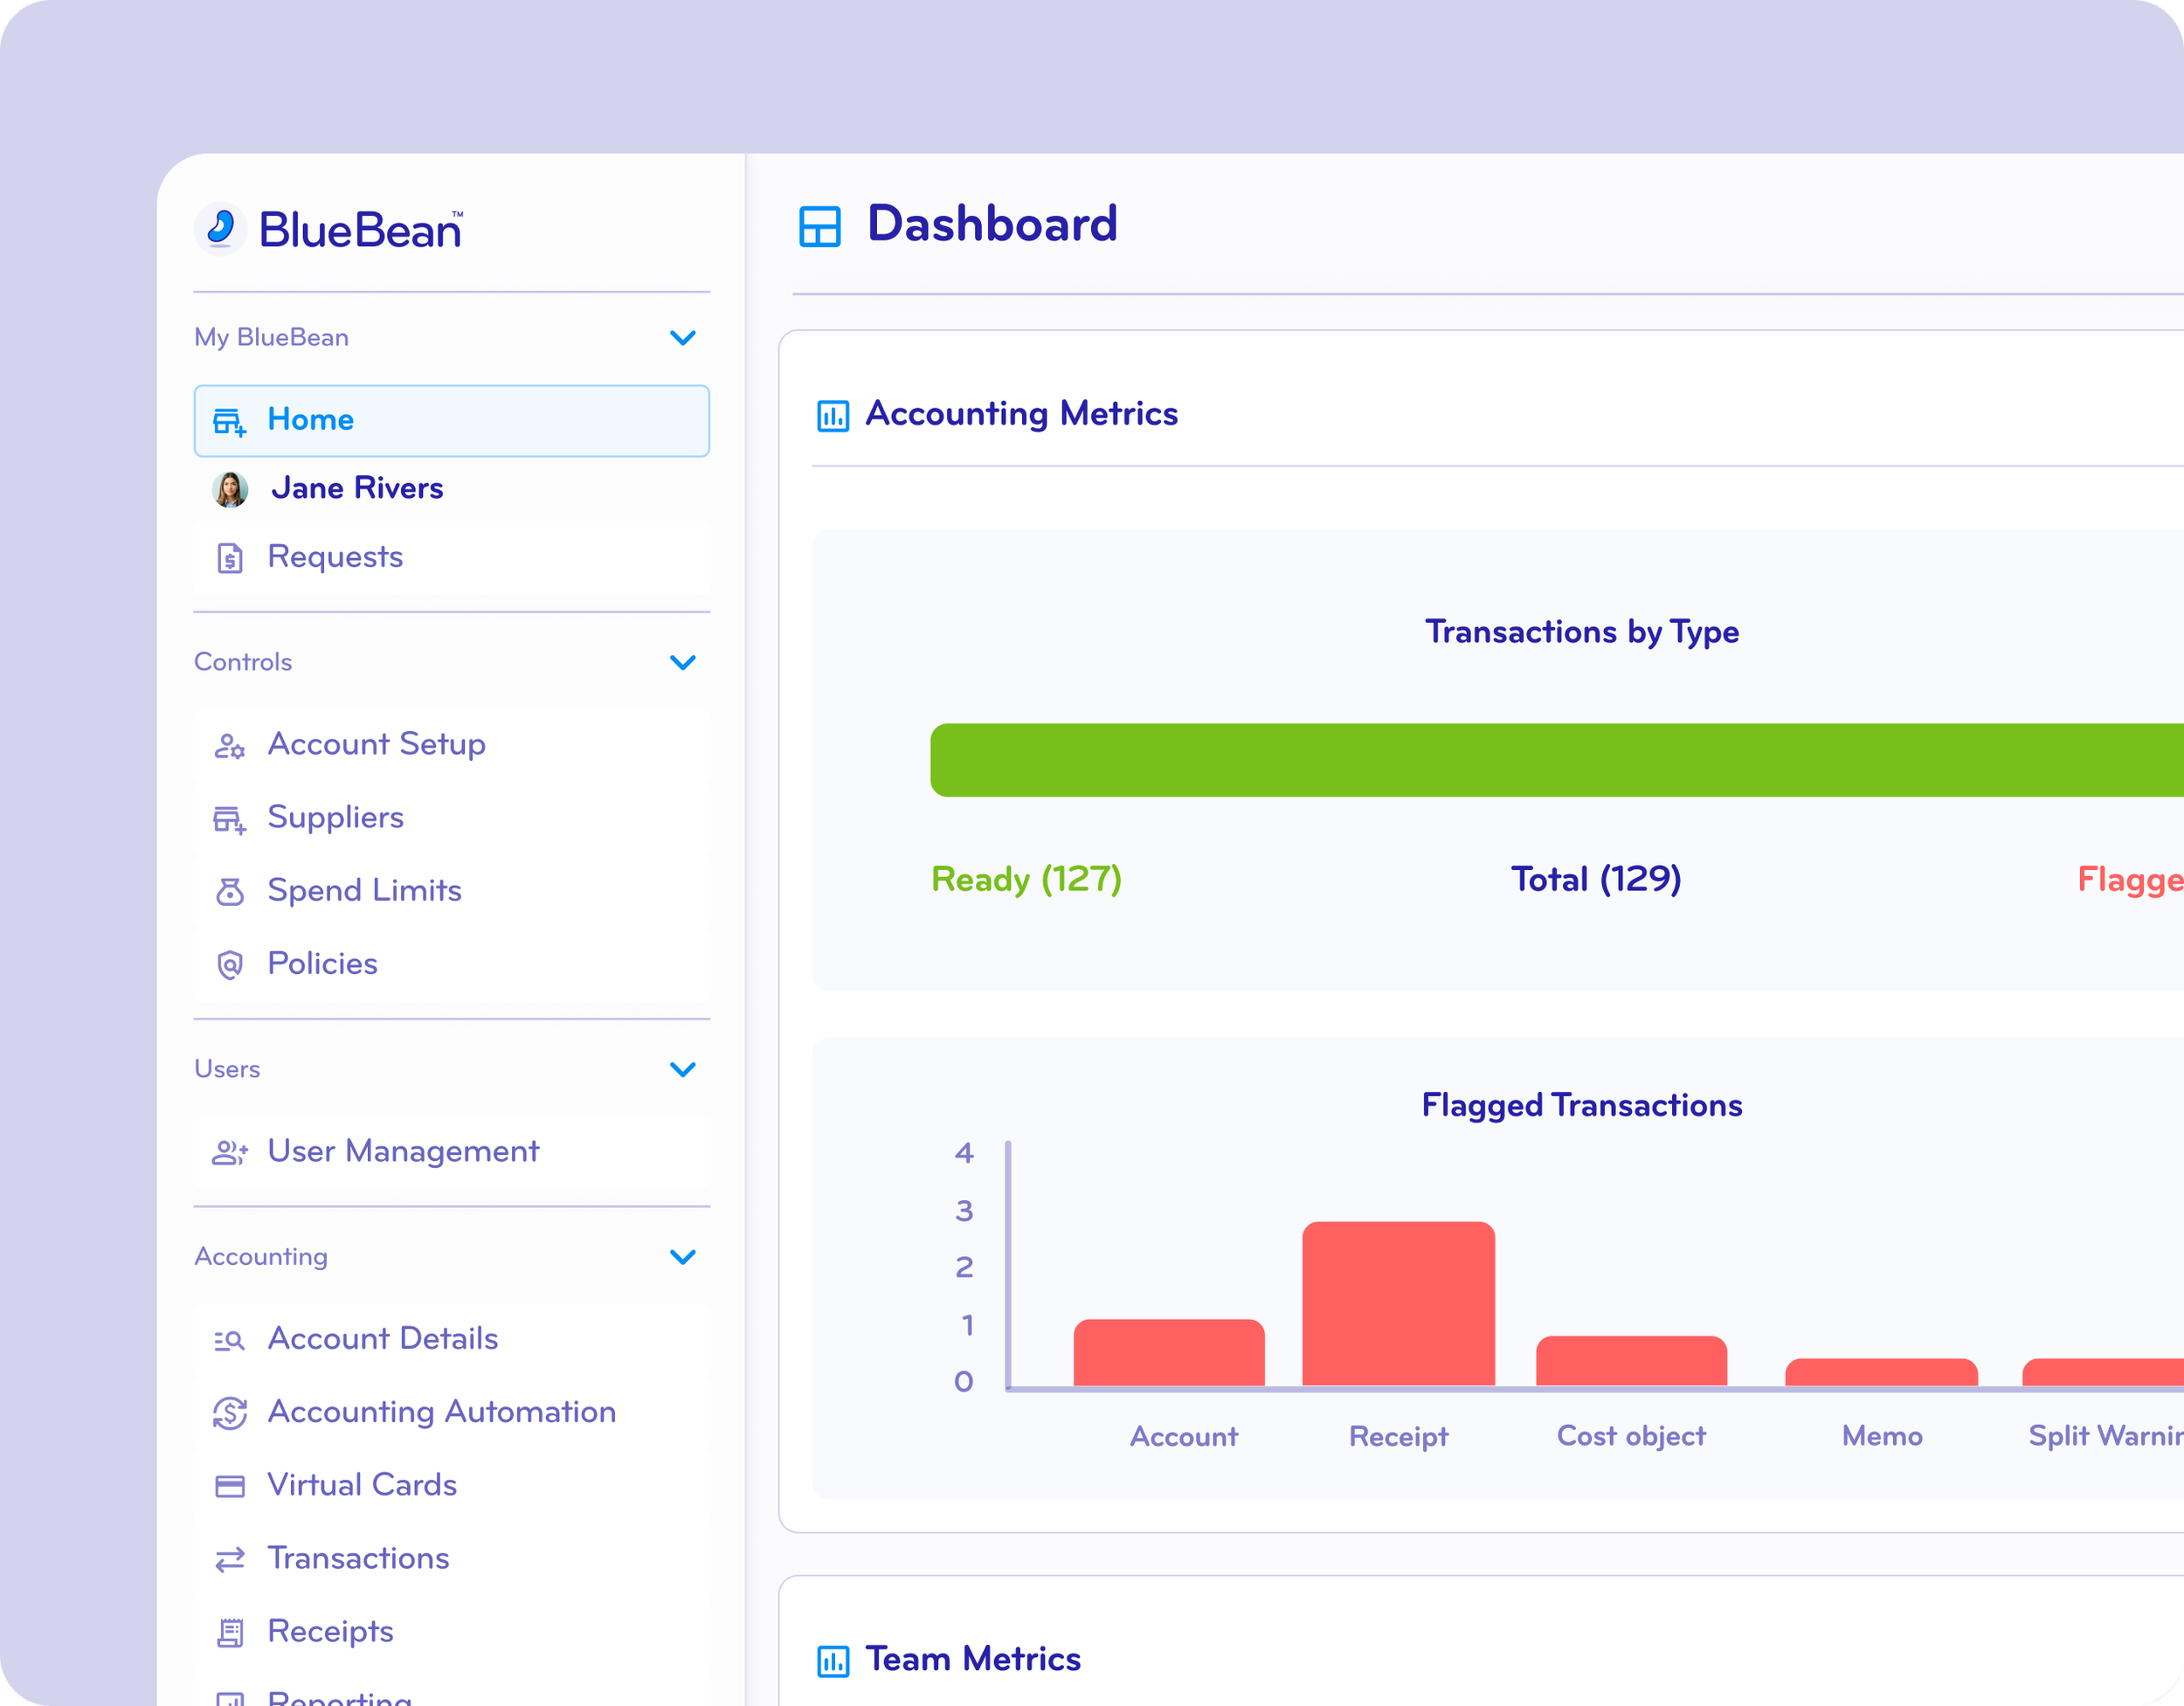
Task: Open User Management page
Action: tap(402, 1151)
